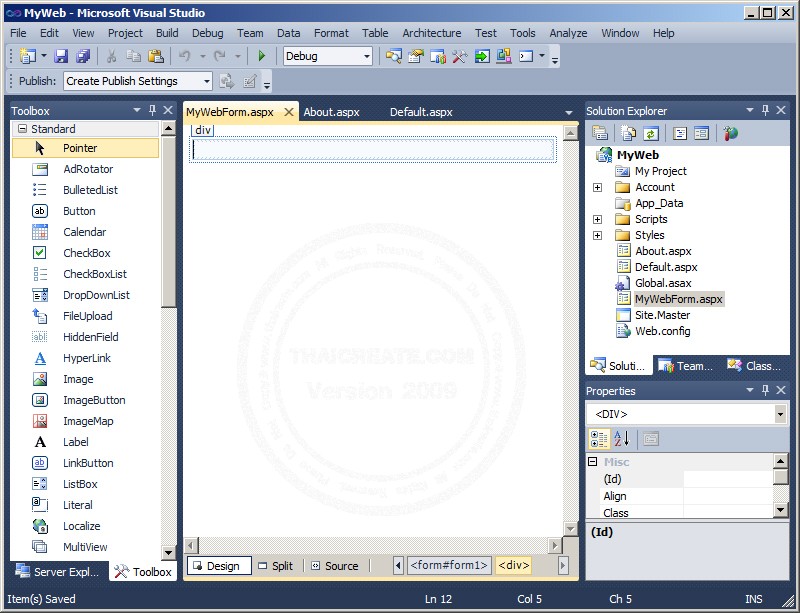Open the document tabs list dropdown arrow

pos(569,112)
